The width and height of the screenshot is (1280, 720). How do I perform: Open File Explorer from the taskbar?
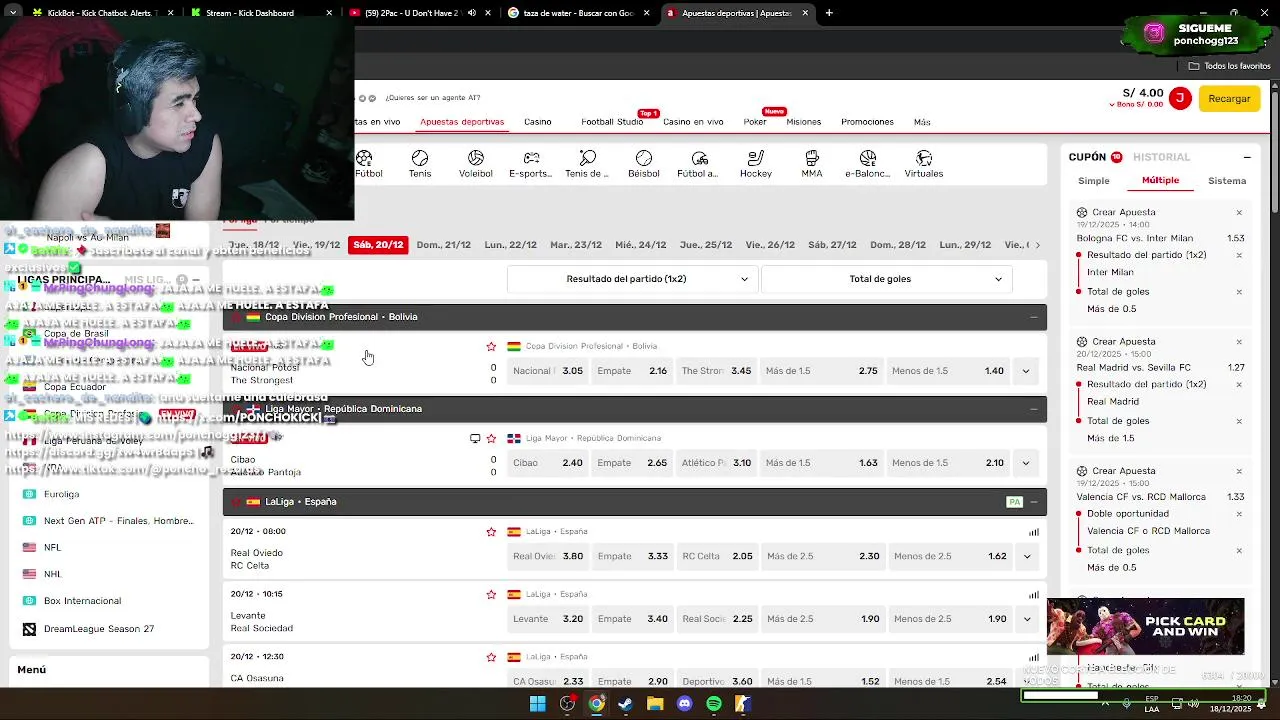pyautogui.click(x=655, y=704)
